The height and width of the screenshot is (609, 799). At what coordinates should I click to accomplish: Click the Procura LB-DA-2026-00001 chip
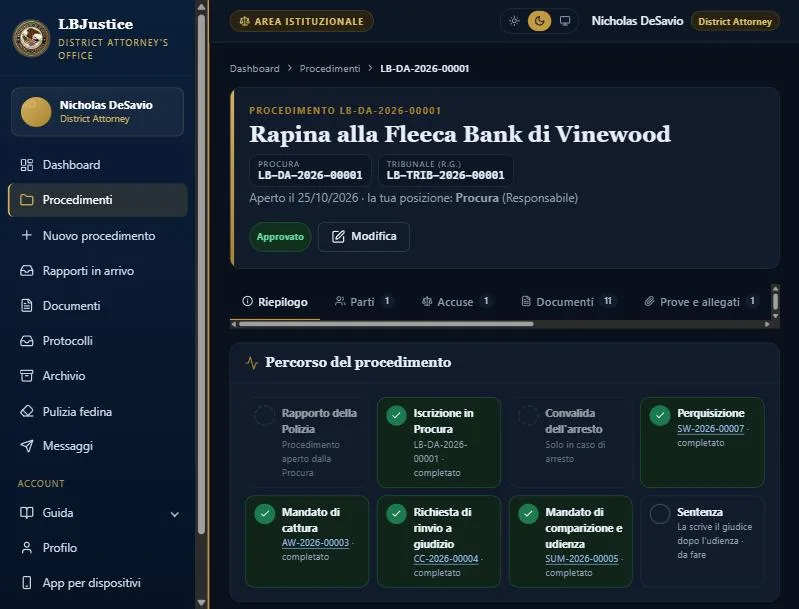tap(310, 170)
